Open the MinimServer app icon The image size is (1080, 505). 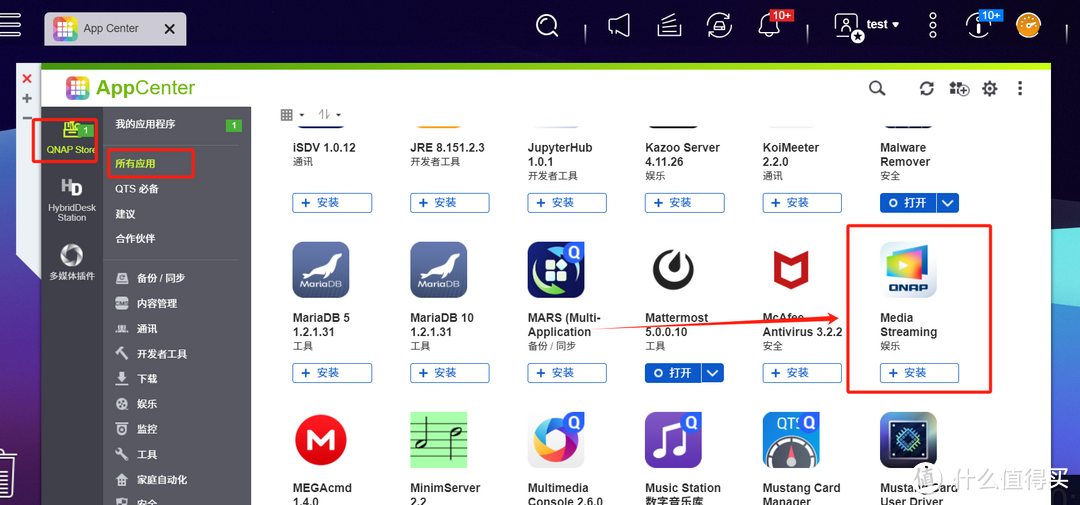(x=439, y=440)
